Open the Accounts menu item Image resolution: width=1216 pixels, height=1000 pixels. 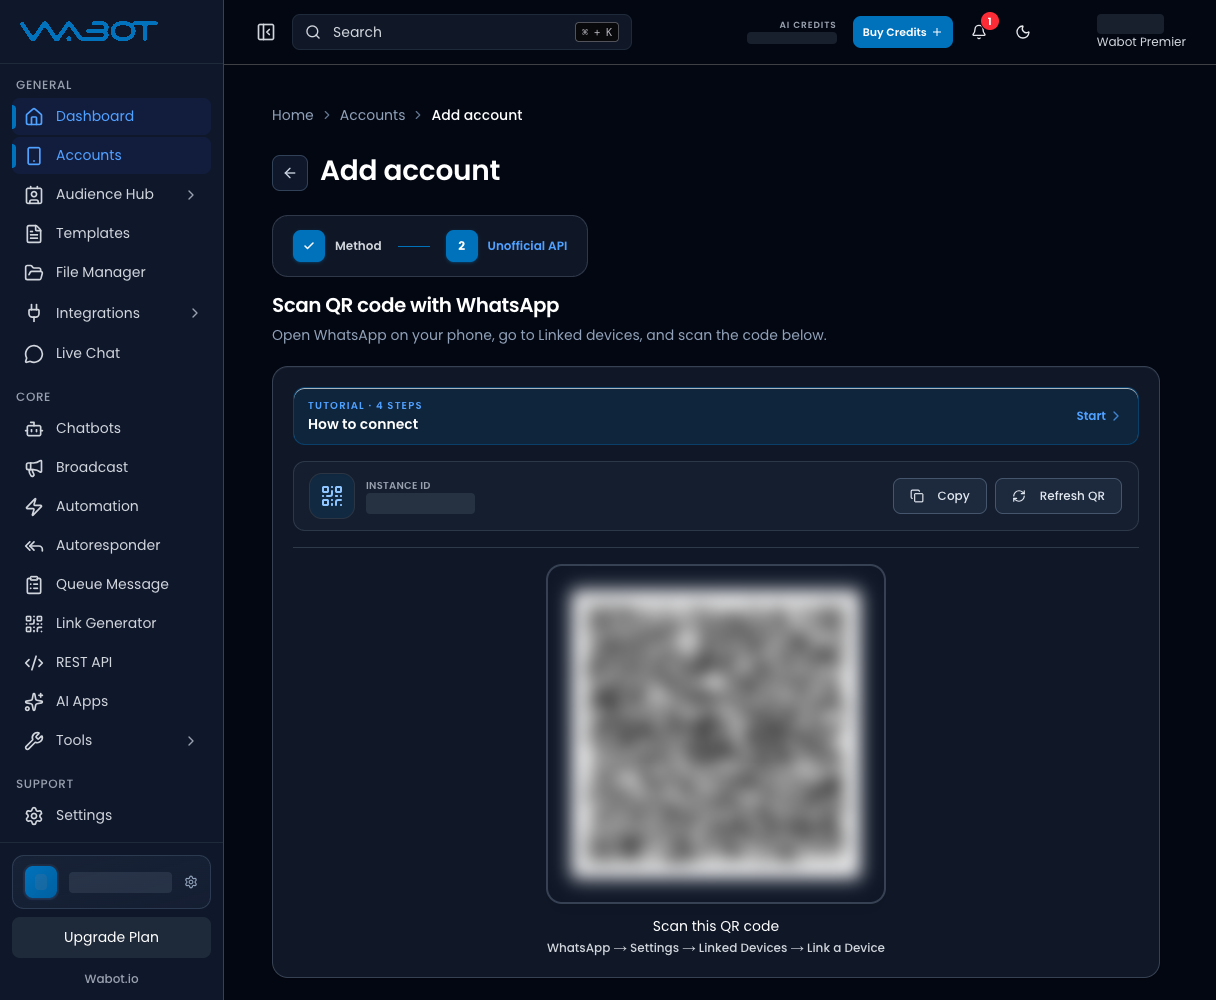[112, 155]
